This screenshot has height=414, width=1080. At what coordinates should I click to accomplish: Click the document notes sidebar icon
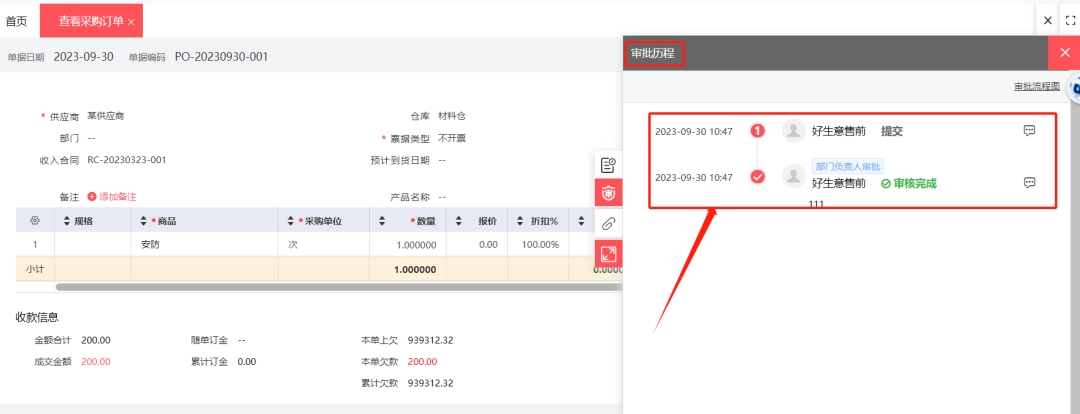pos(608,165)
